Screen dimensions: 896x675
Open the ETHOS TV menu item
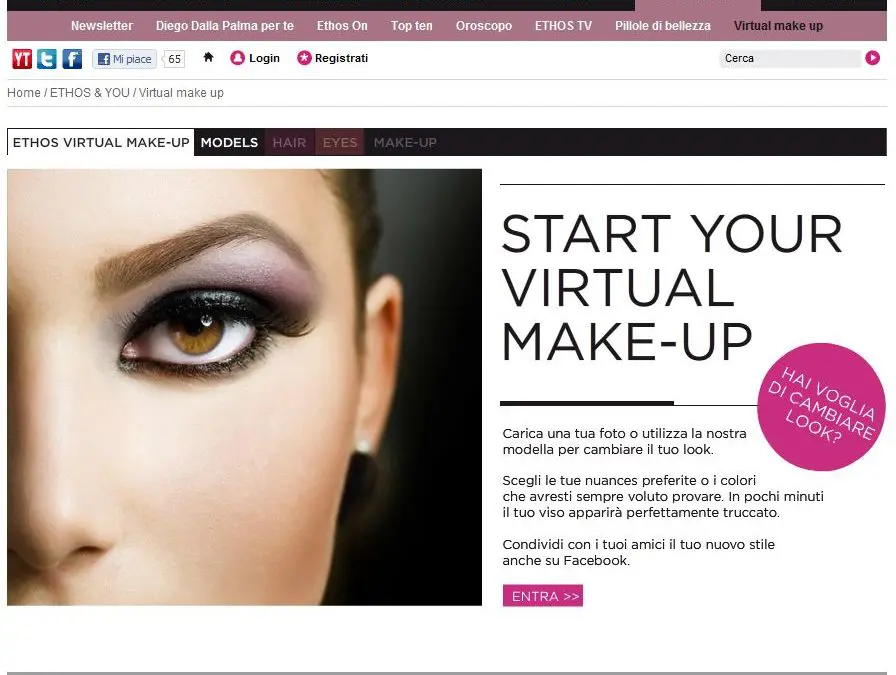tap(563, 26)
